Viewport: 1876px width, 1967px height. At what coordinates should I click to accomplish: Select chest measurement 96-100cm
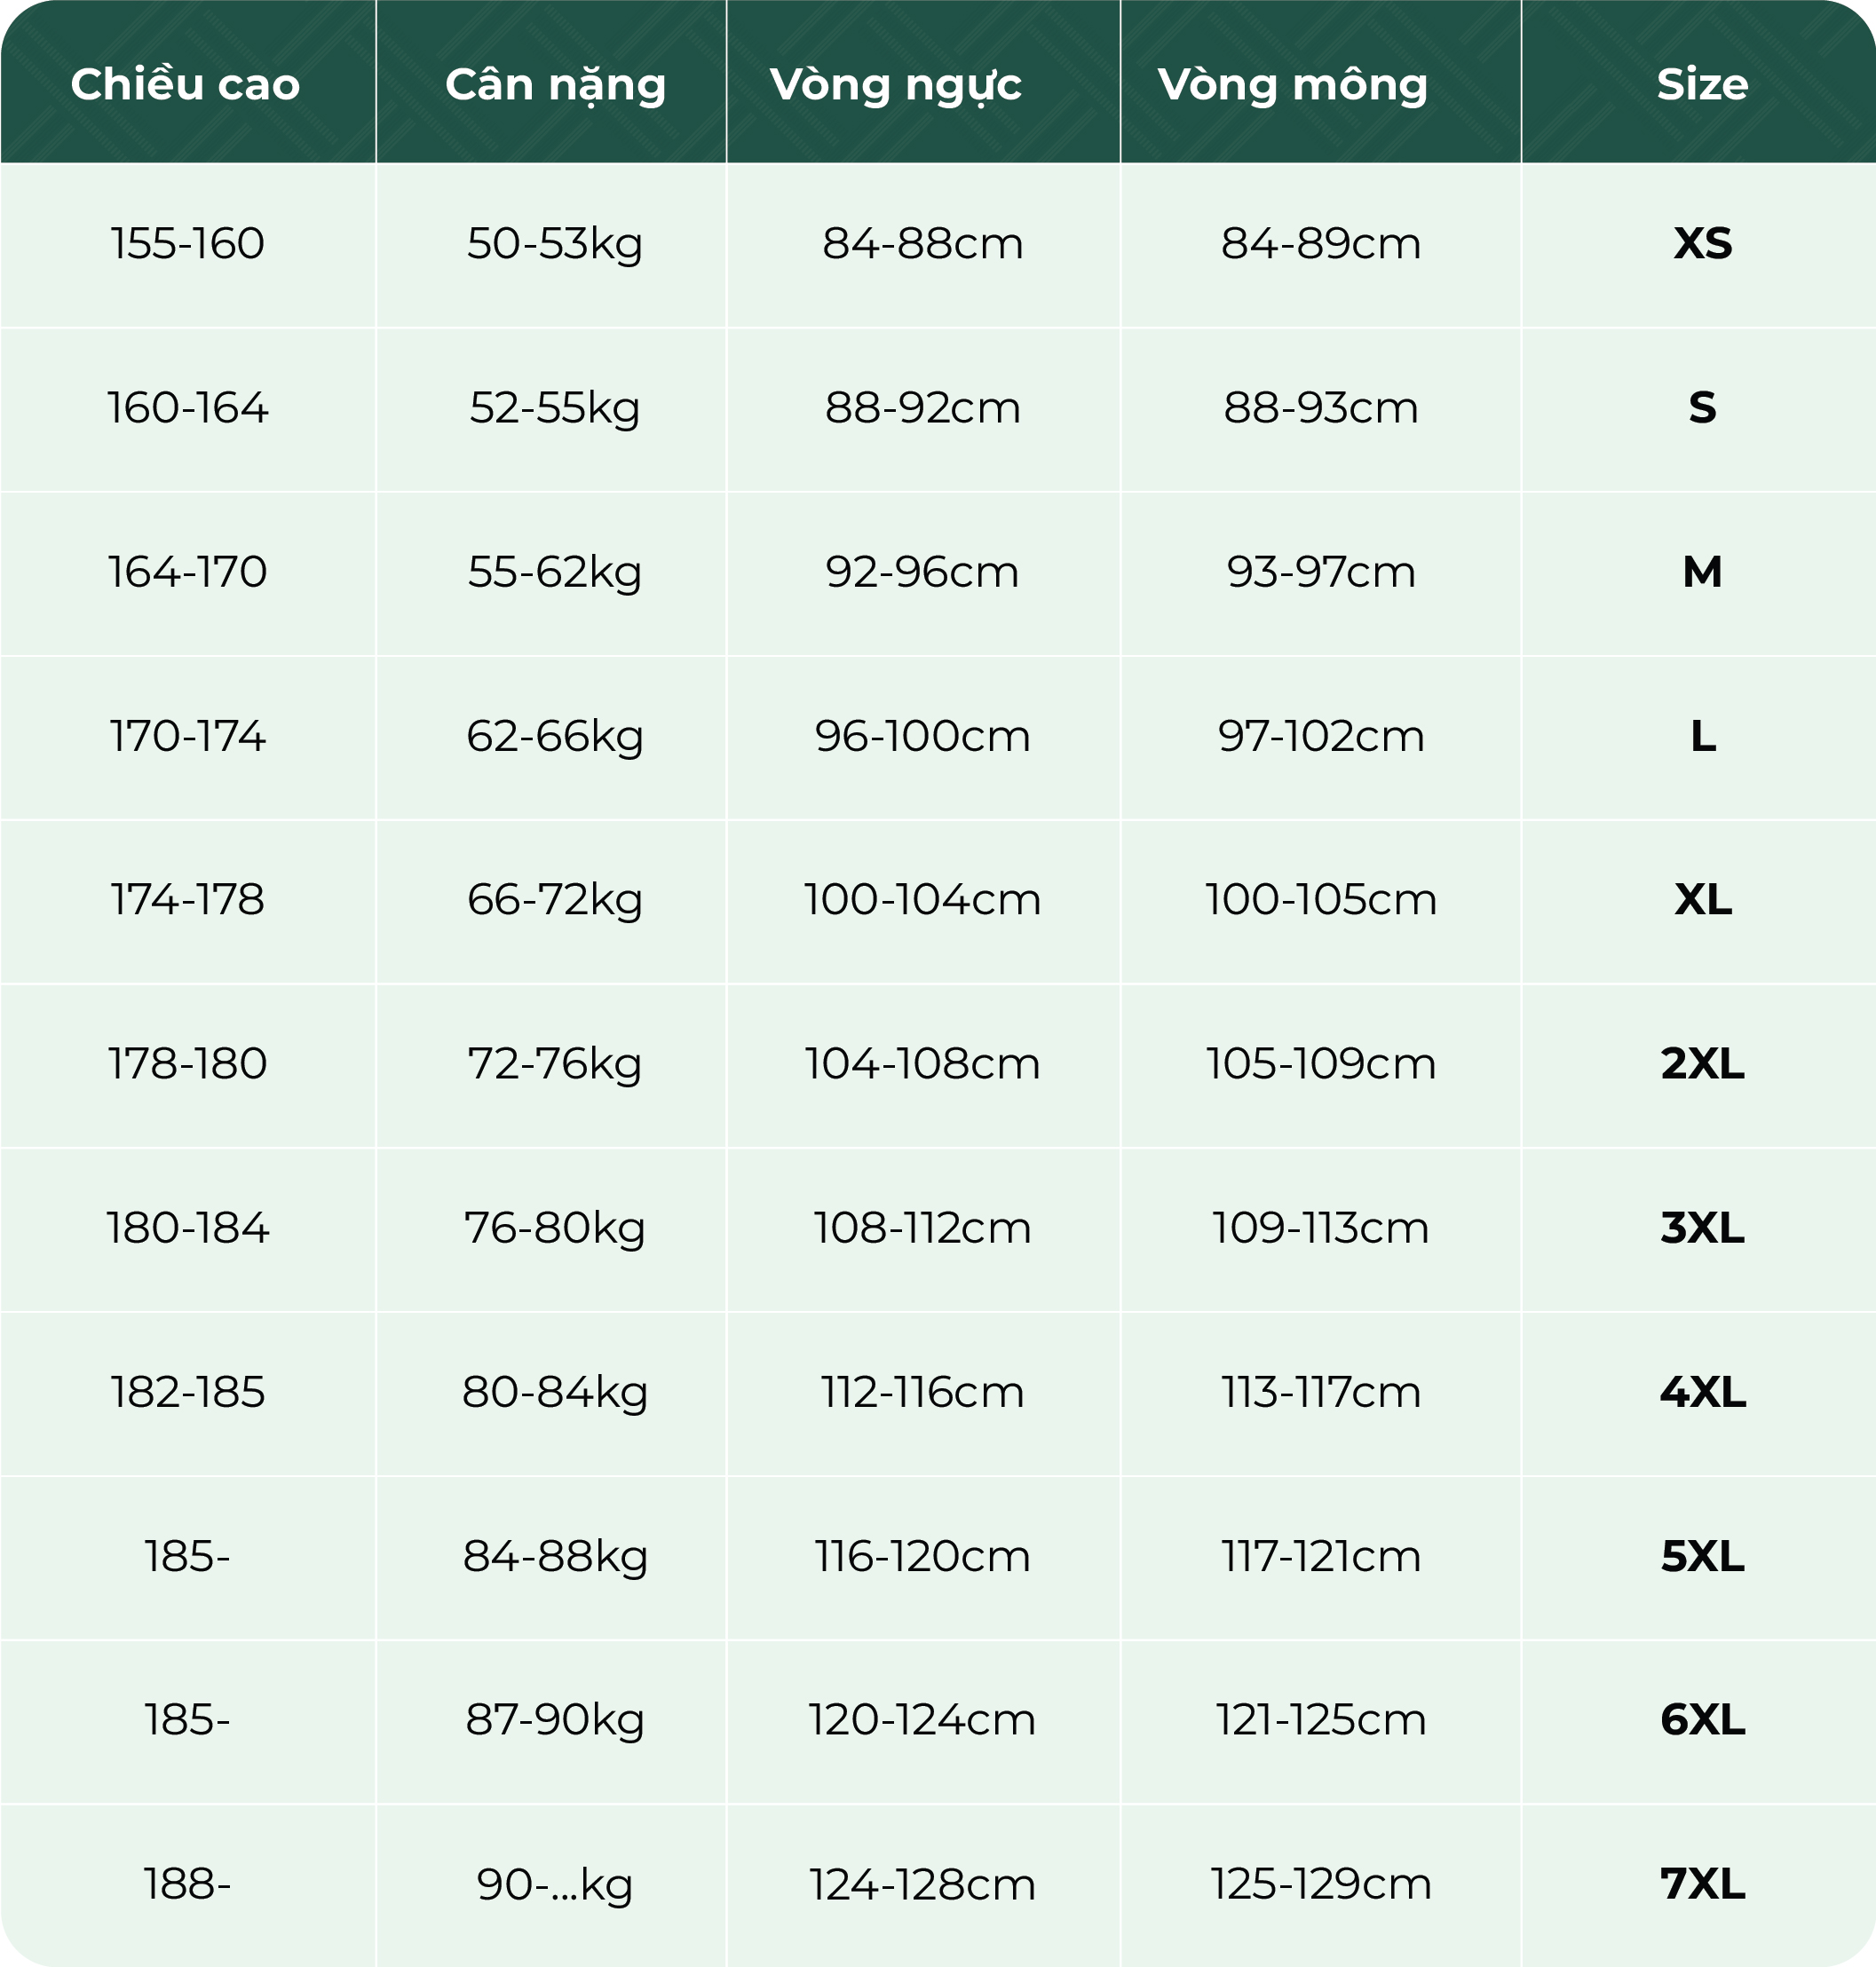coord(922,736)
